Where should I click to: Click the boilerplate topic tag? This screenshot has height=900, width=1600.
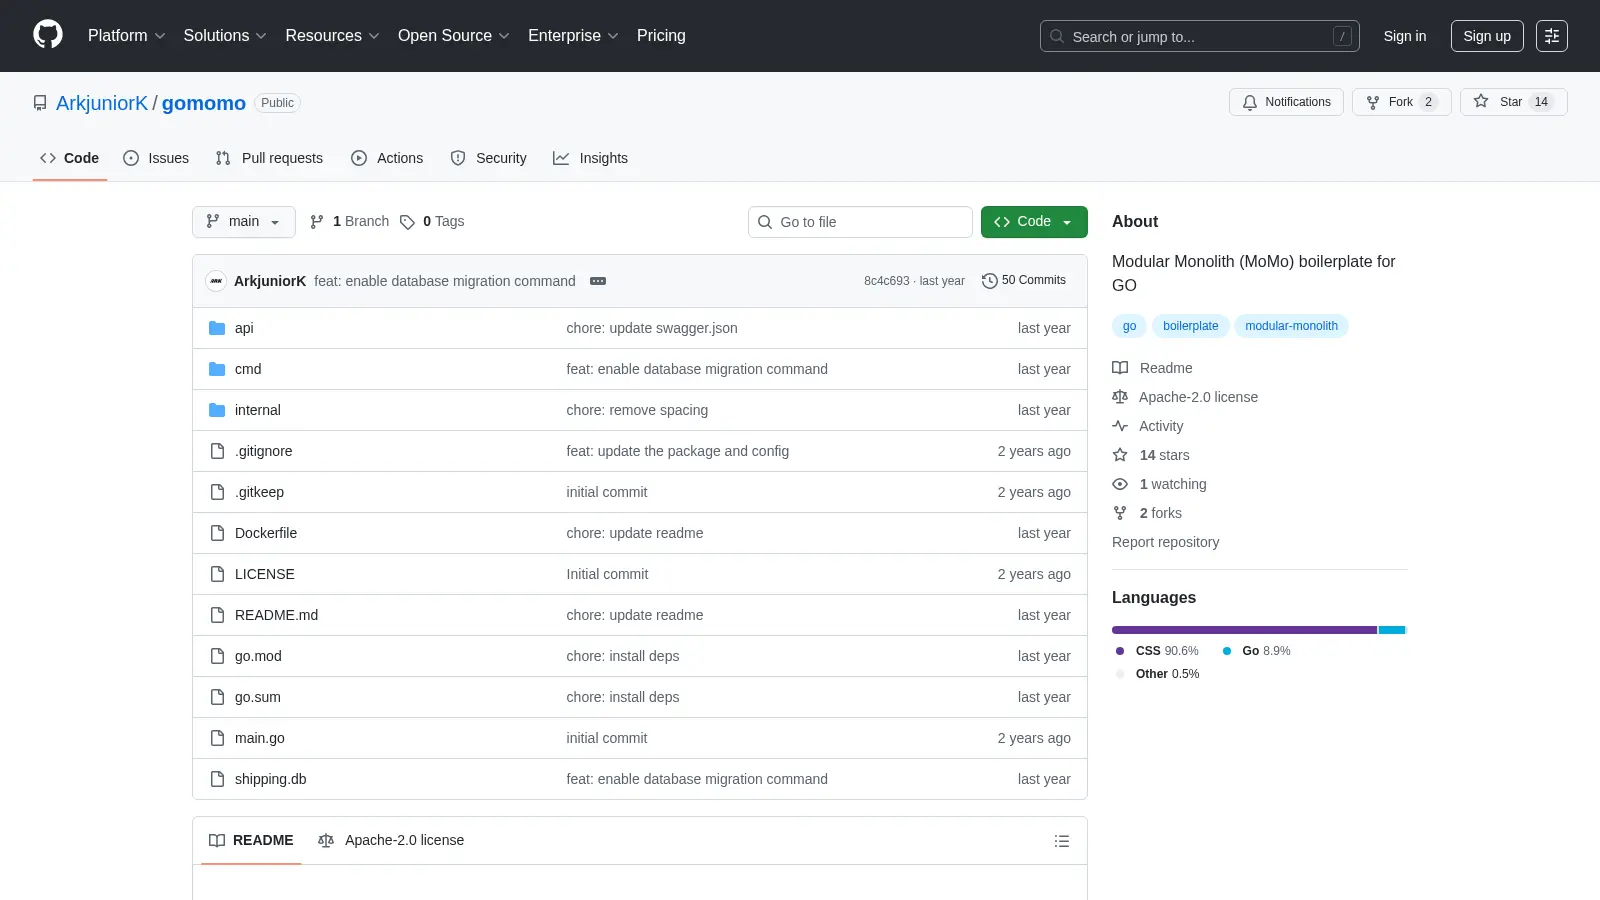tap(1191, 326)
